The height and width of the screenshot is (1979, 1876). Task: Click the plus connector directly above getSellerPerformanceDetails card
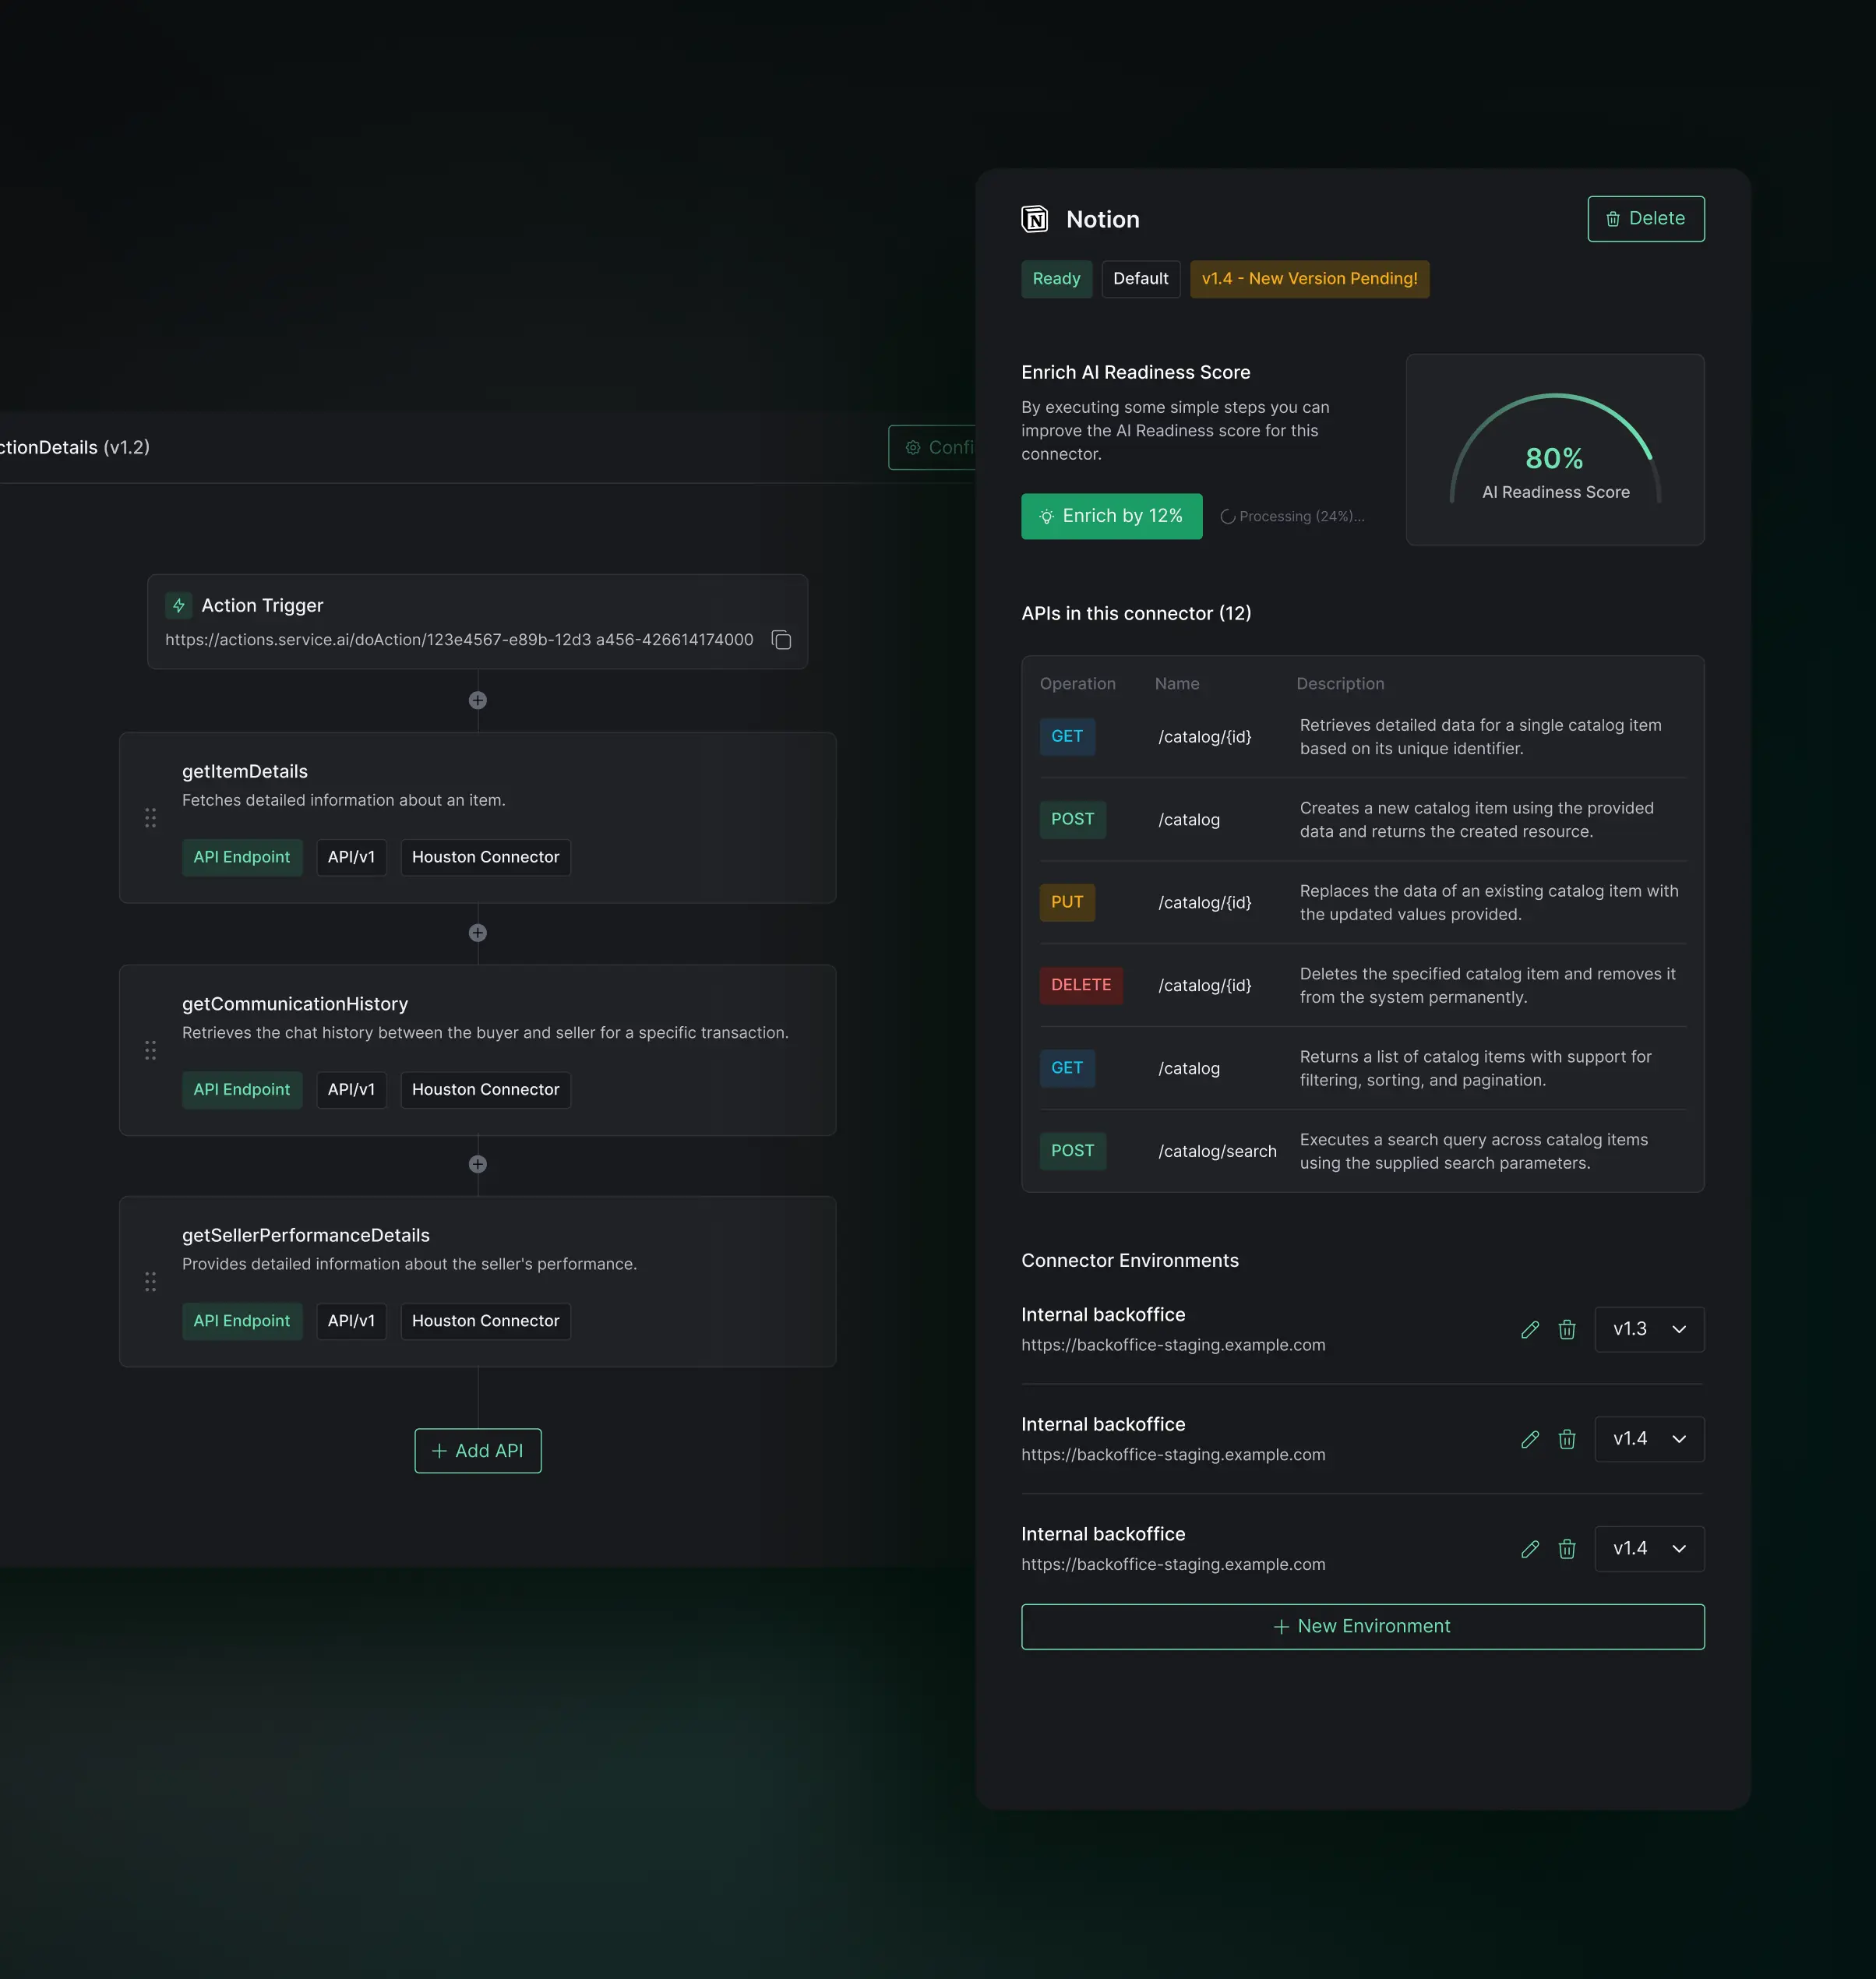click(478, 1164)
